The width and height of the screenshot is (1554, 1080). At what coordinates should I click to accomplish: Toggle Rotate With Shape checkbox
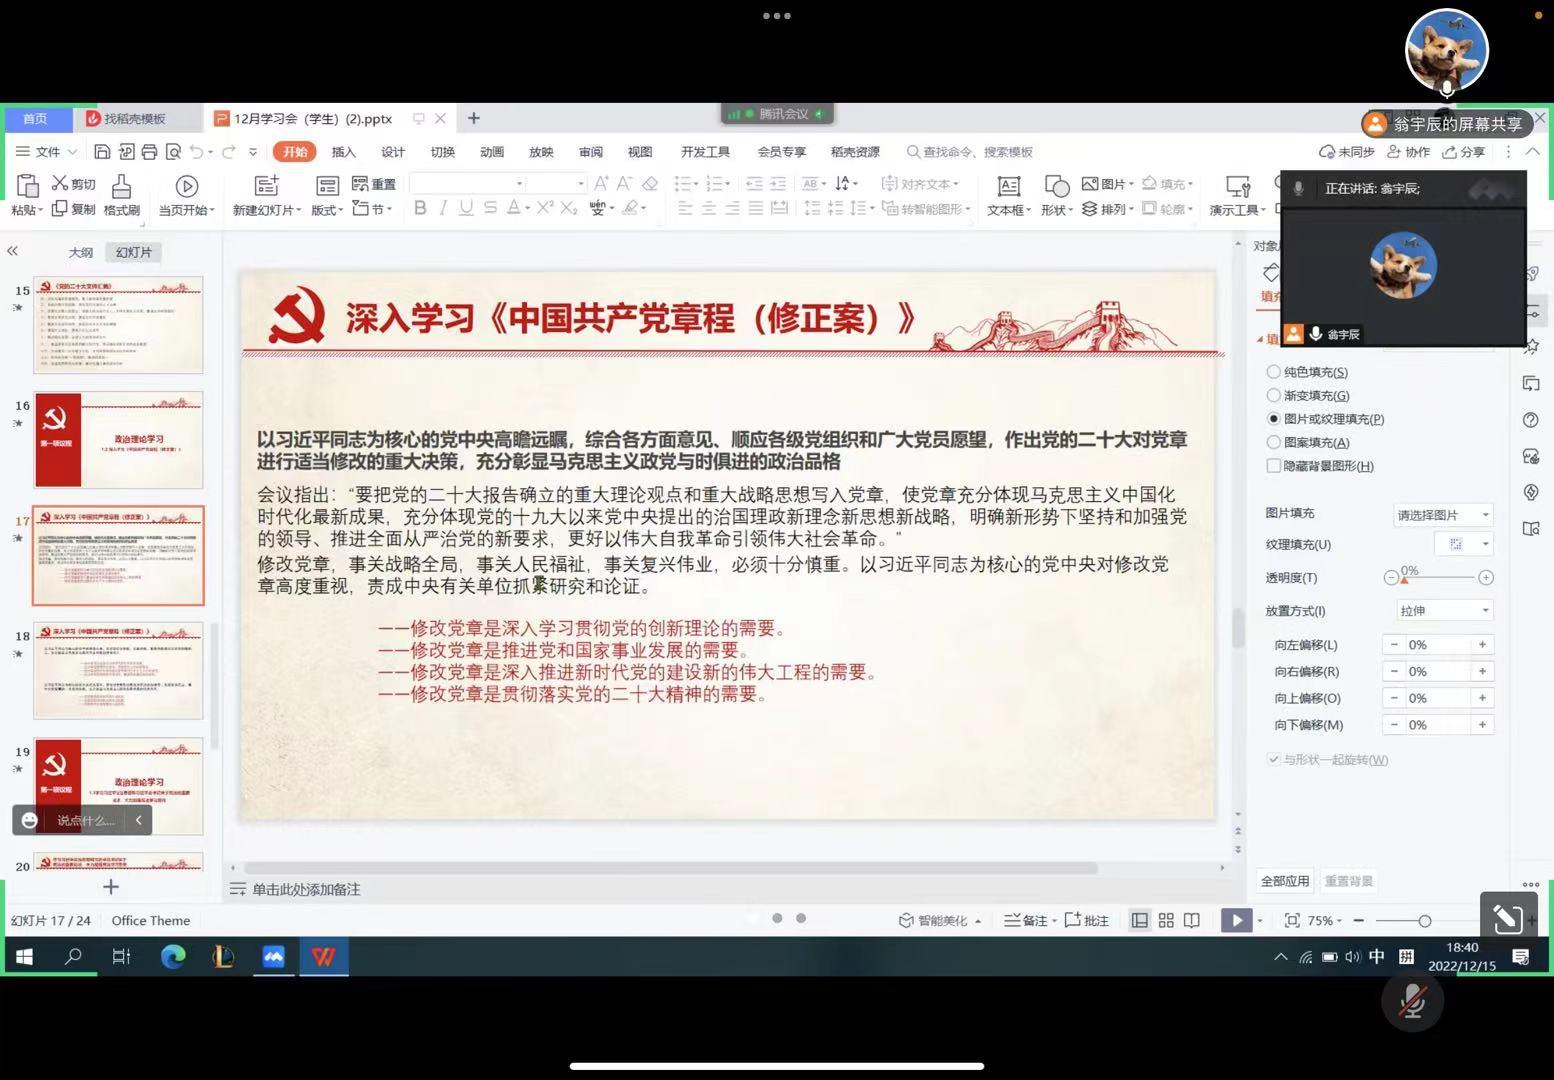(1273, 759)
